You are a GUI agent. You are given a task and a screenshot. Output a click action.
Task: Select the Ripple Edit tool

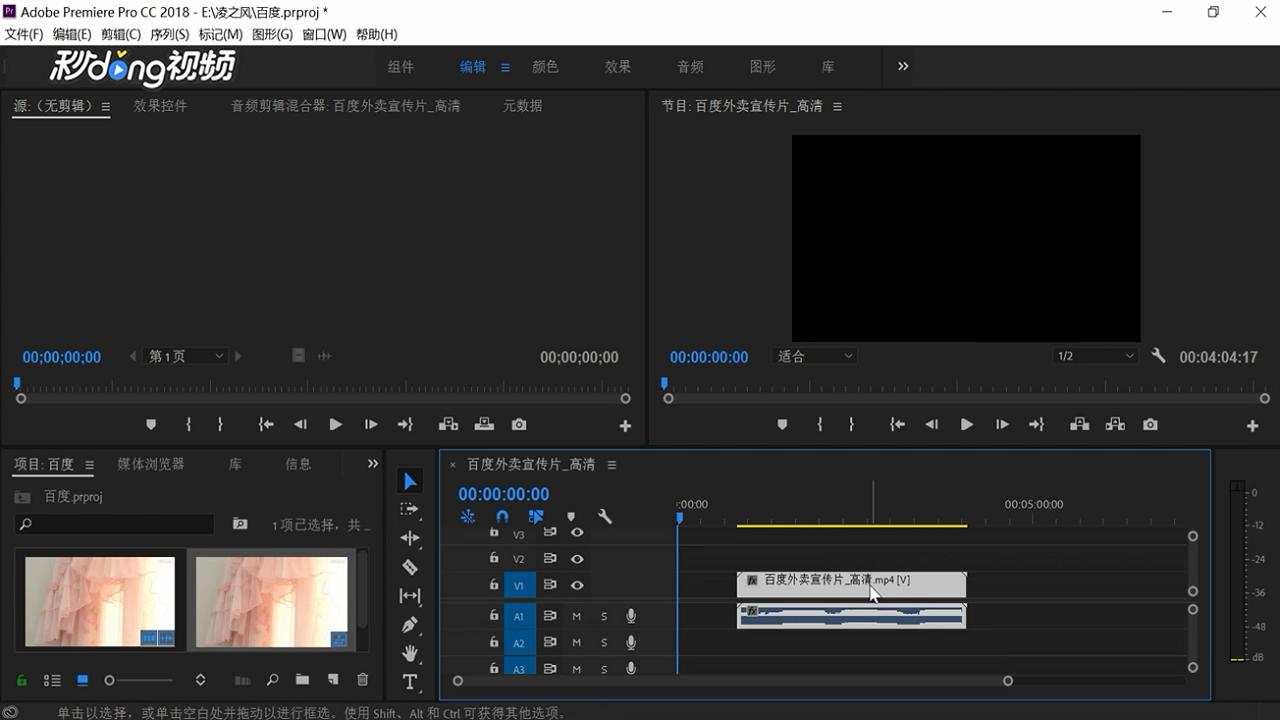click(x=410, y=538)
